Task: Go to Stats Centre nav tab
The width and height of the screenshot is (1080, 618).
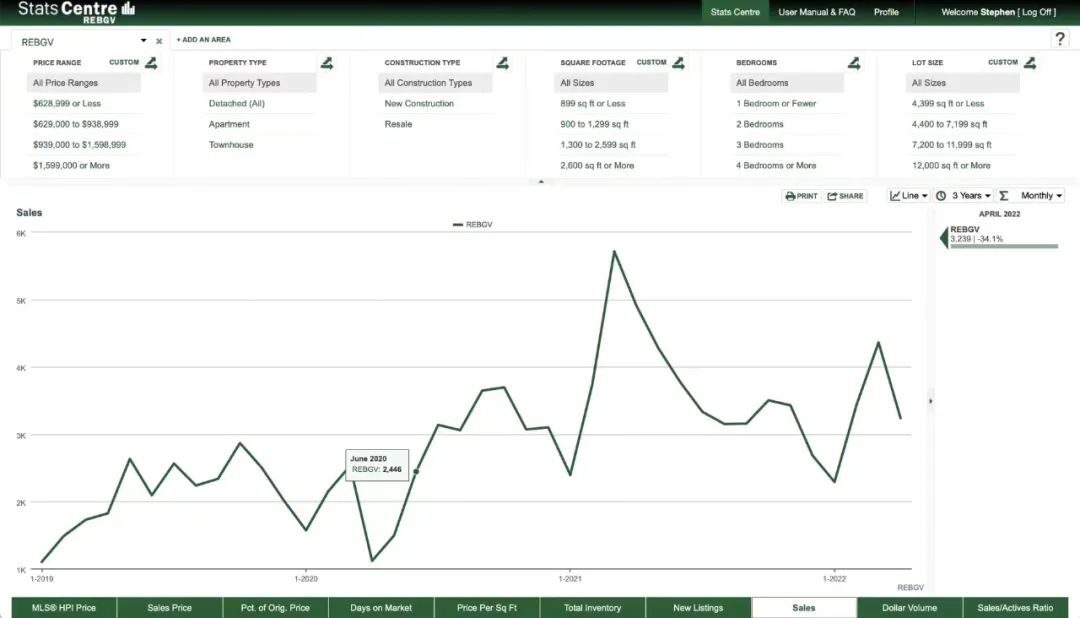Action: point(735,12)
